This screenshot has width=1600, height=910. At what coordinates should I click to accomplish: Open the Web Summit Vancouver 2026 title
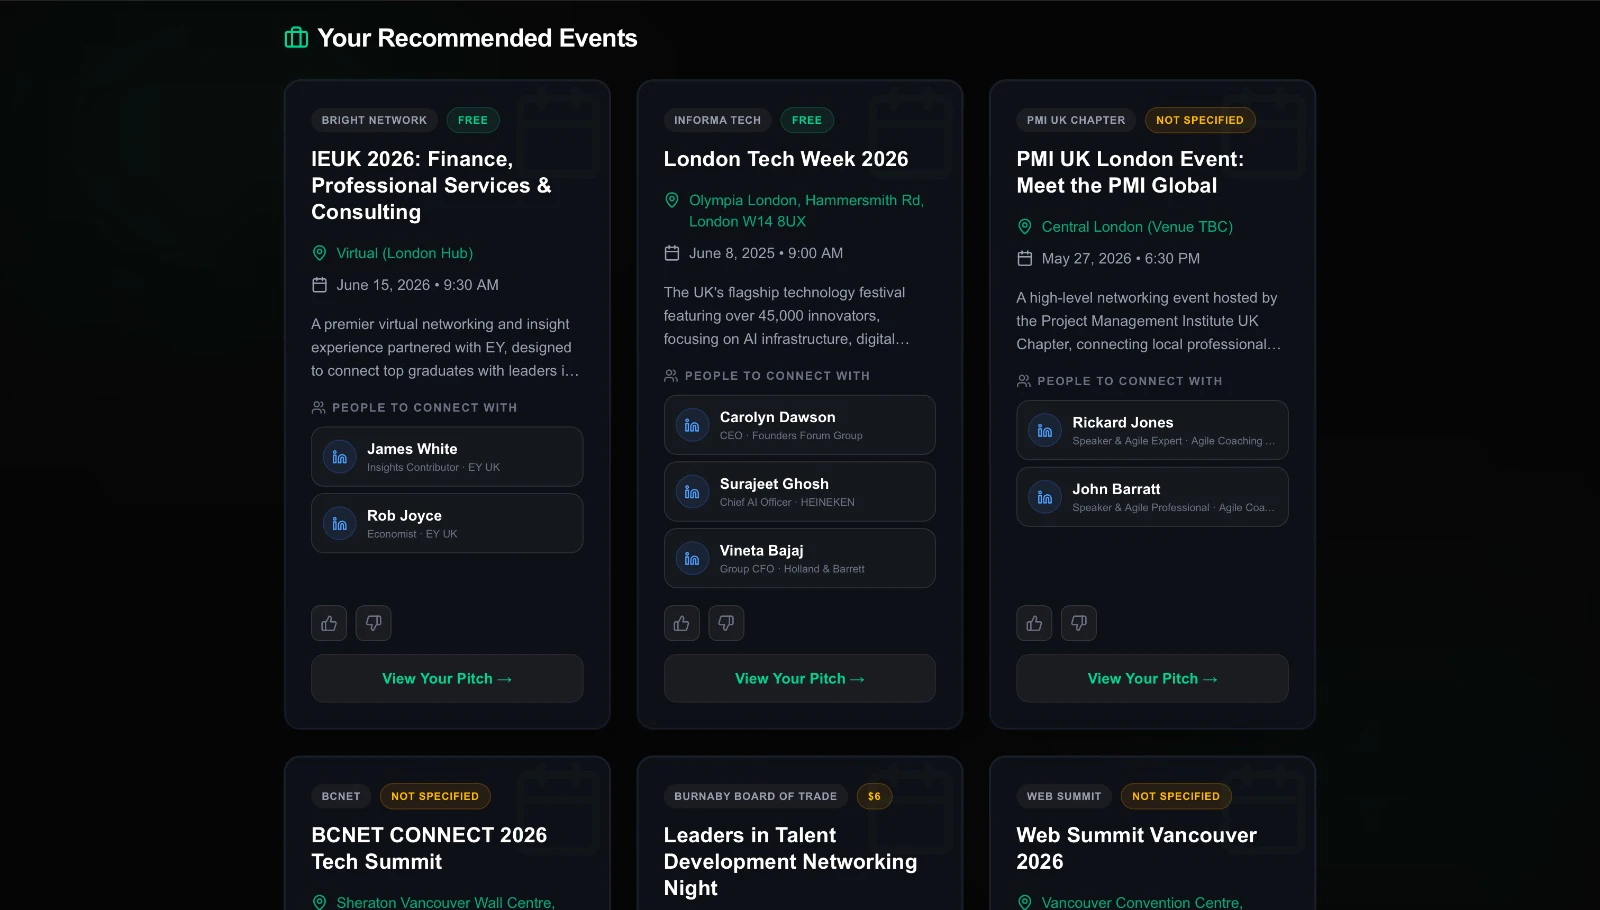1136,848
